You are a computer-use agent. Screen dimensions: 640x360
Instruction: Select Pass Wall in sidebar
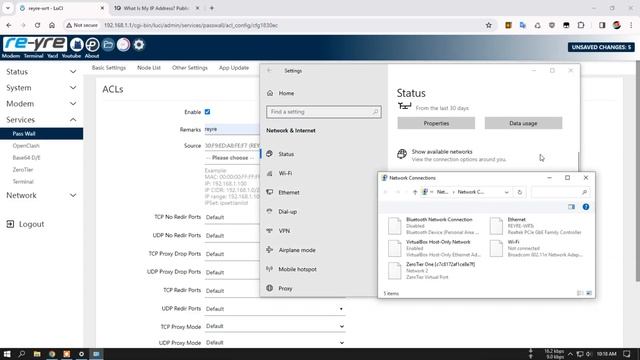(41, 133)
